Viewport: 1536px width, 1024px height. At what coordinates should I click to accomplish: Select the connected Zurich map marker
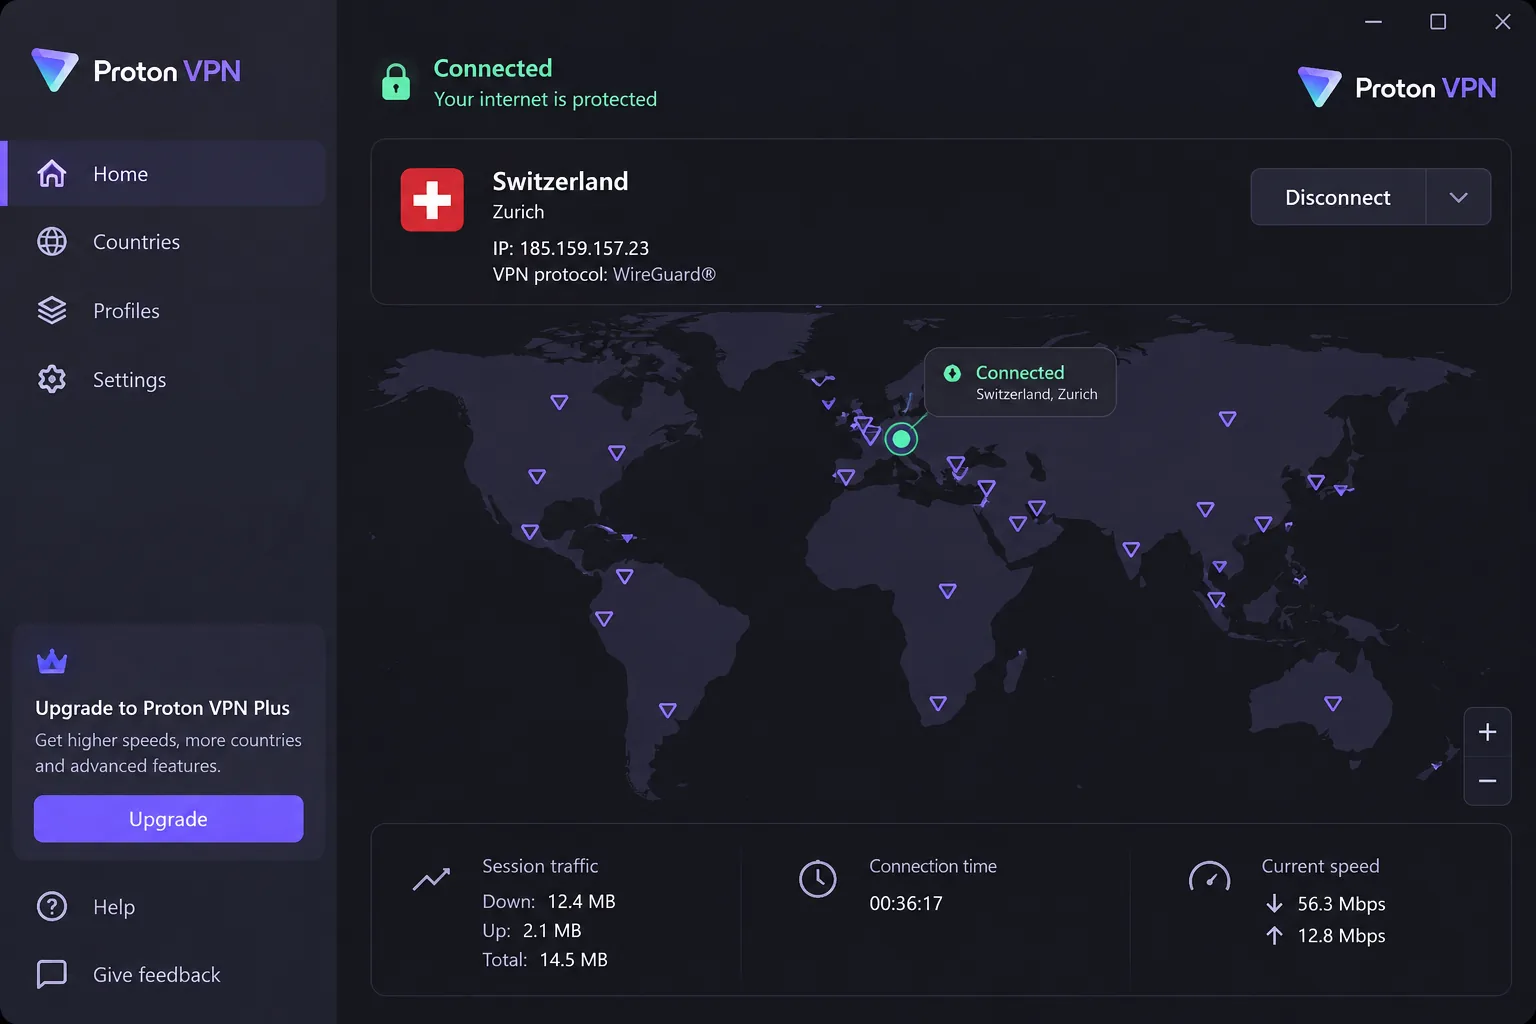click(x=901, y=438)
